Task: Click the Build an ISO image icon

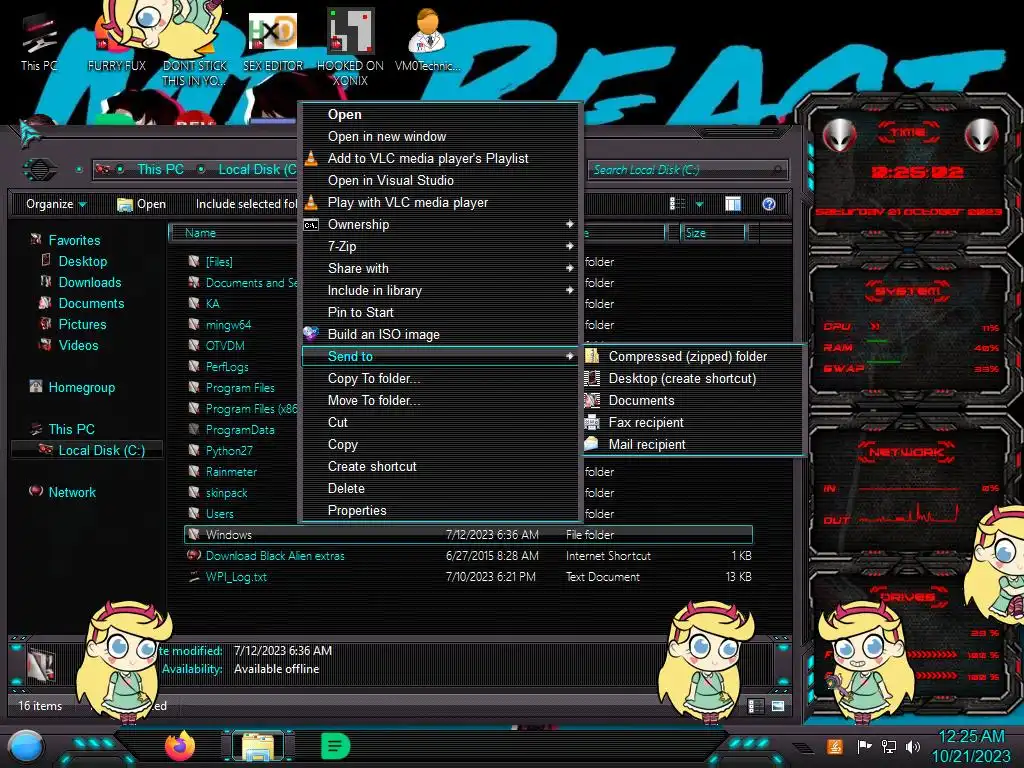Action: (311, 334)
